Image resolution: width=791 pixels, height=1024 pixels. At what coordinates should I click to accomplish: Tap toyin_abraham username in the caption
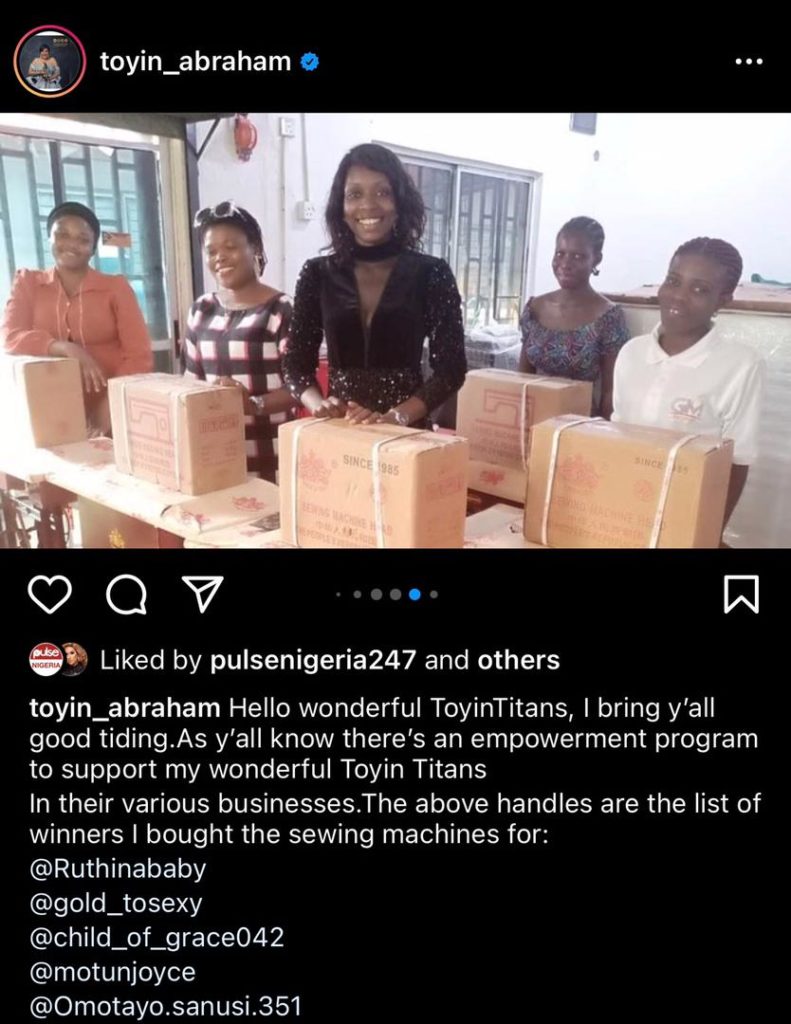coord(125,708)
